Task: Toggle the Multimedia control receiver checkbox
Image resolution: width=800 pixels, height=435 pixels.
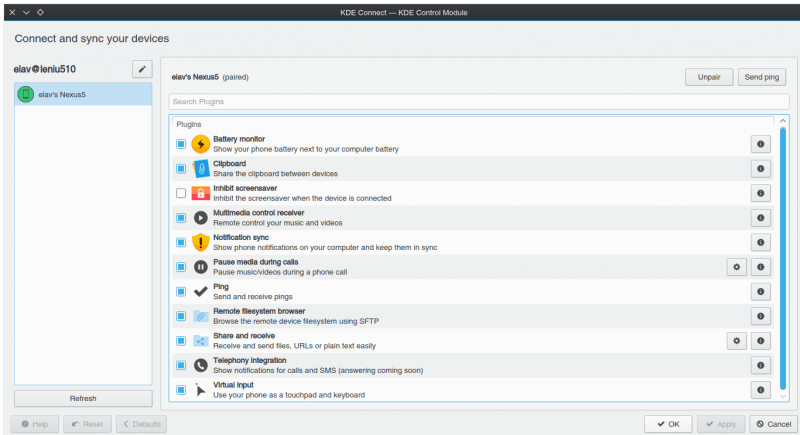Action: tap(181, 218)
